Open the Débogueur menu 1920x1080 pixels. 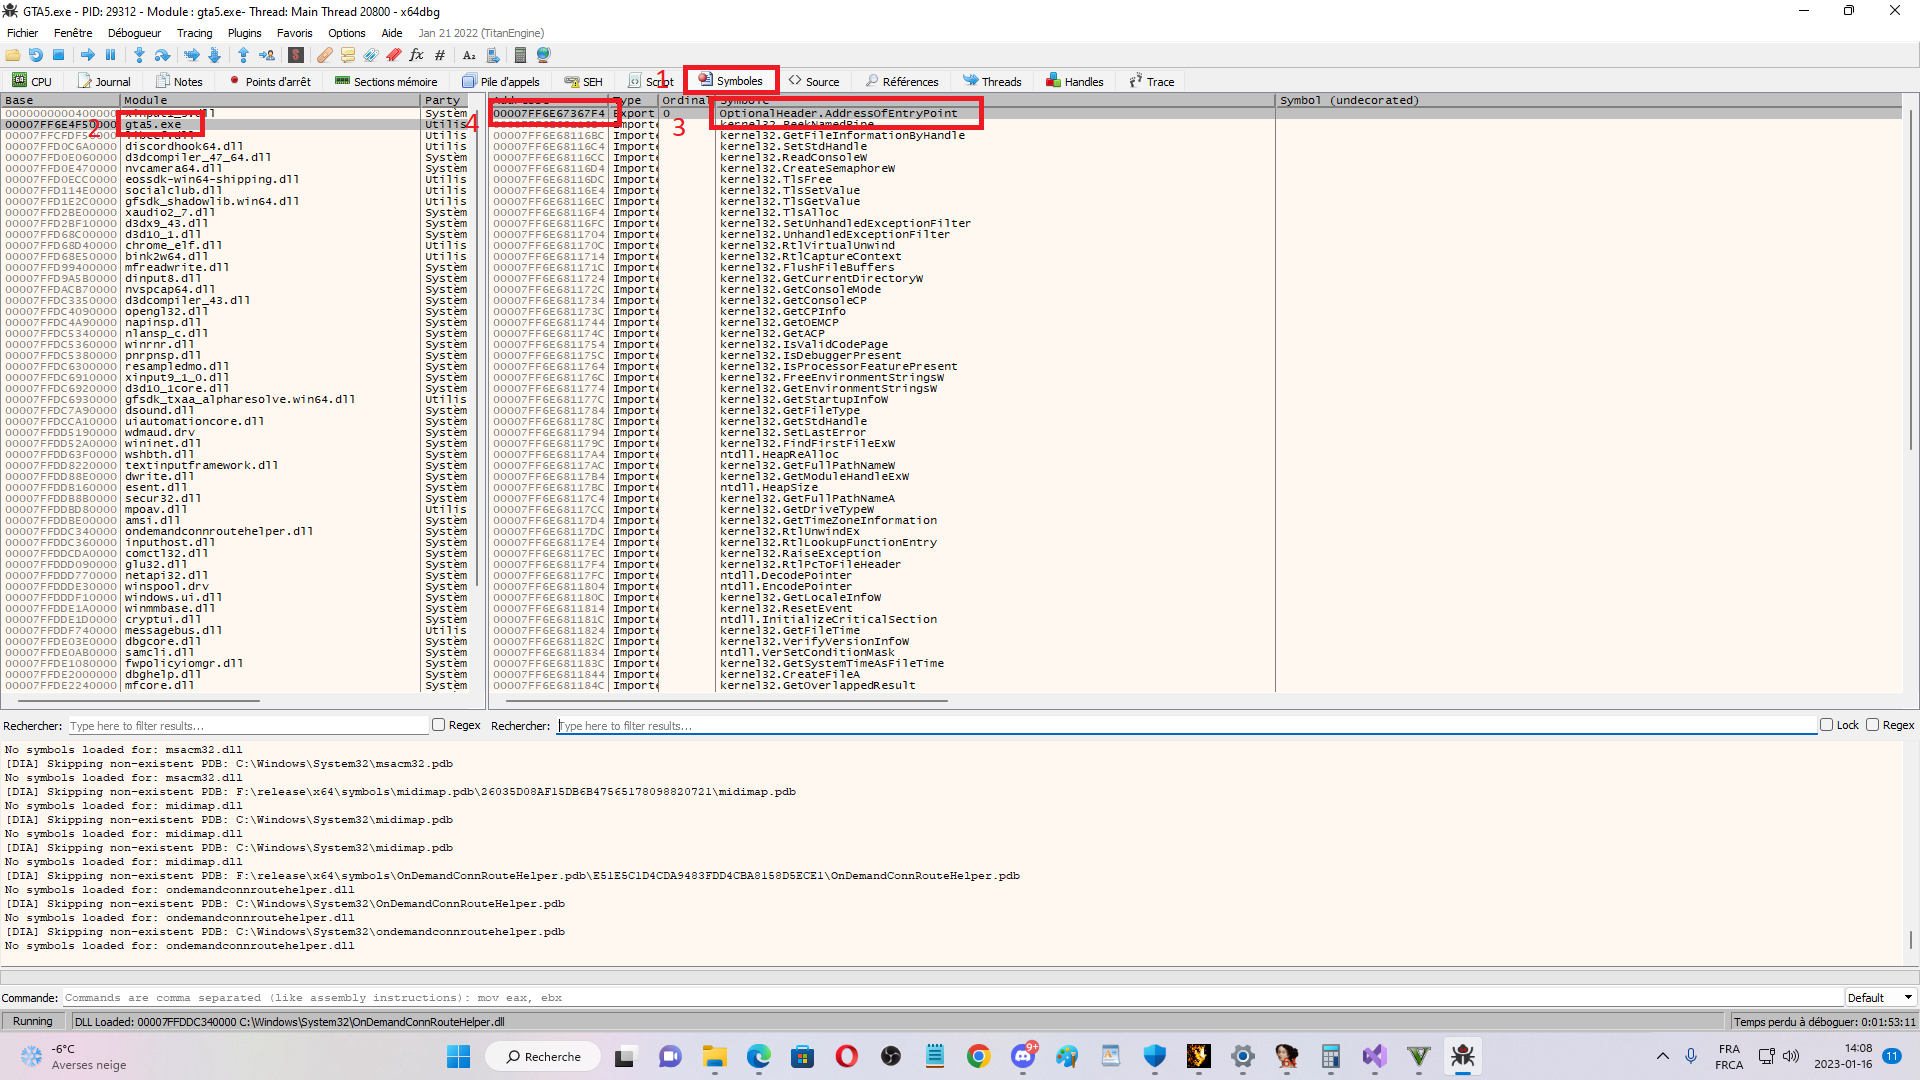tap(134, 33)
